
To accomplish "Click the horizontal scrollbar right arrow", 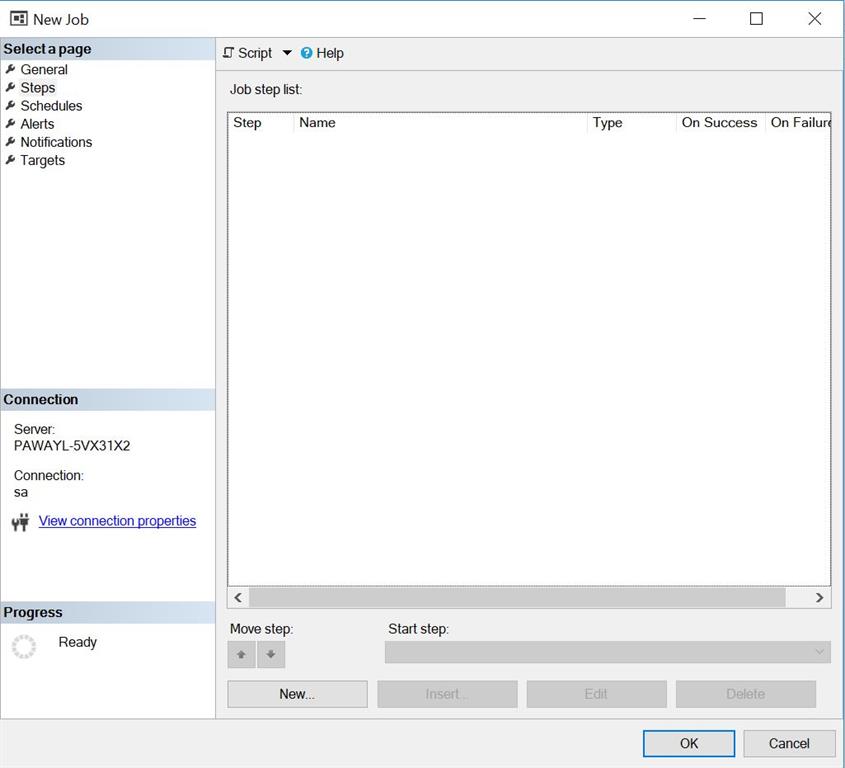I will 819,598.
